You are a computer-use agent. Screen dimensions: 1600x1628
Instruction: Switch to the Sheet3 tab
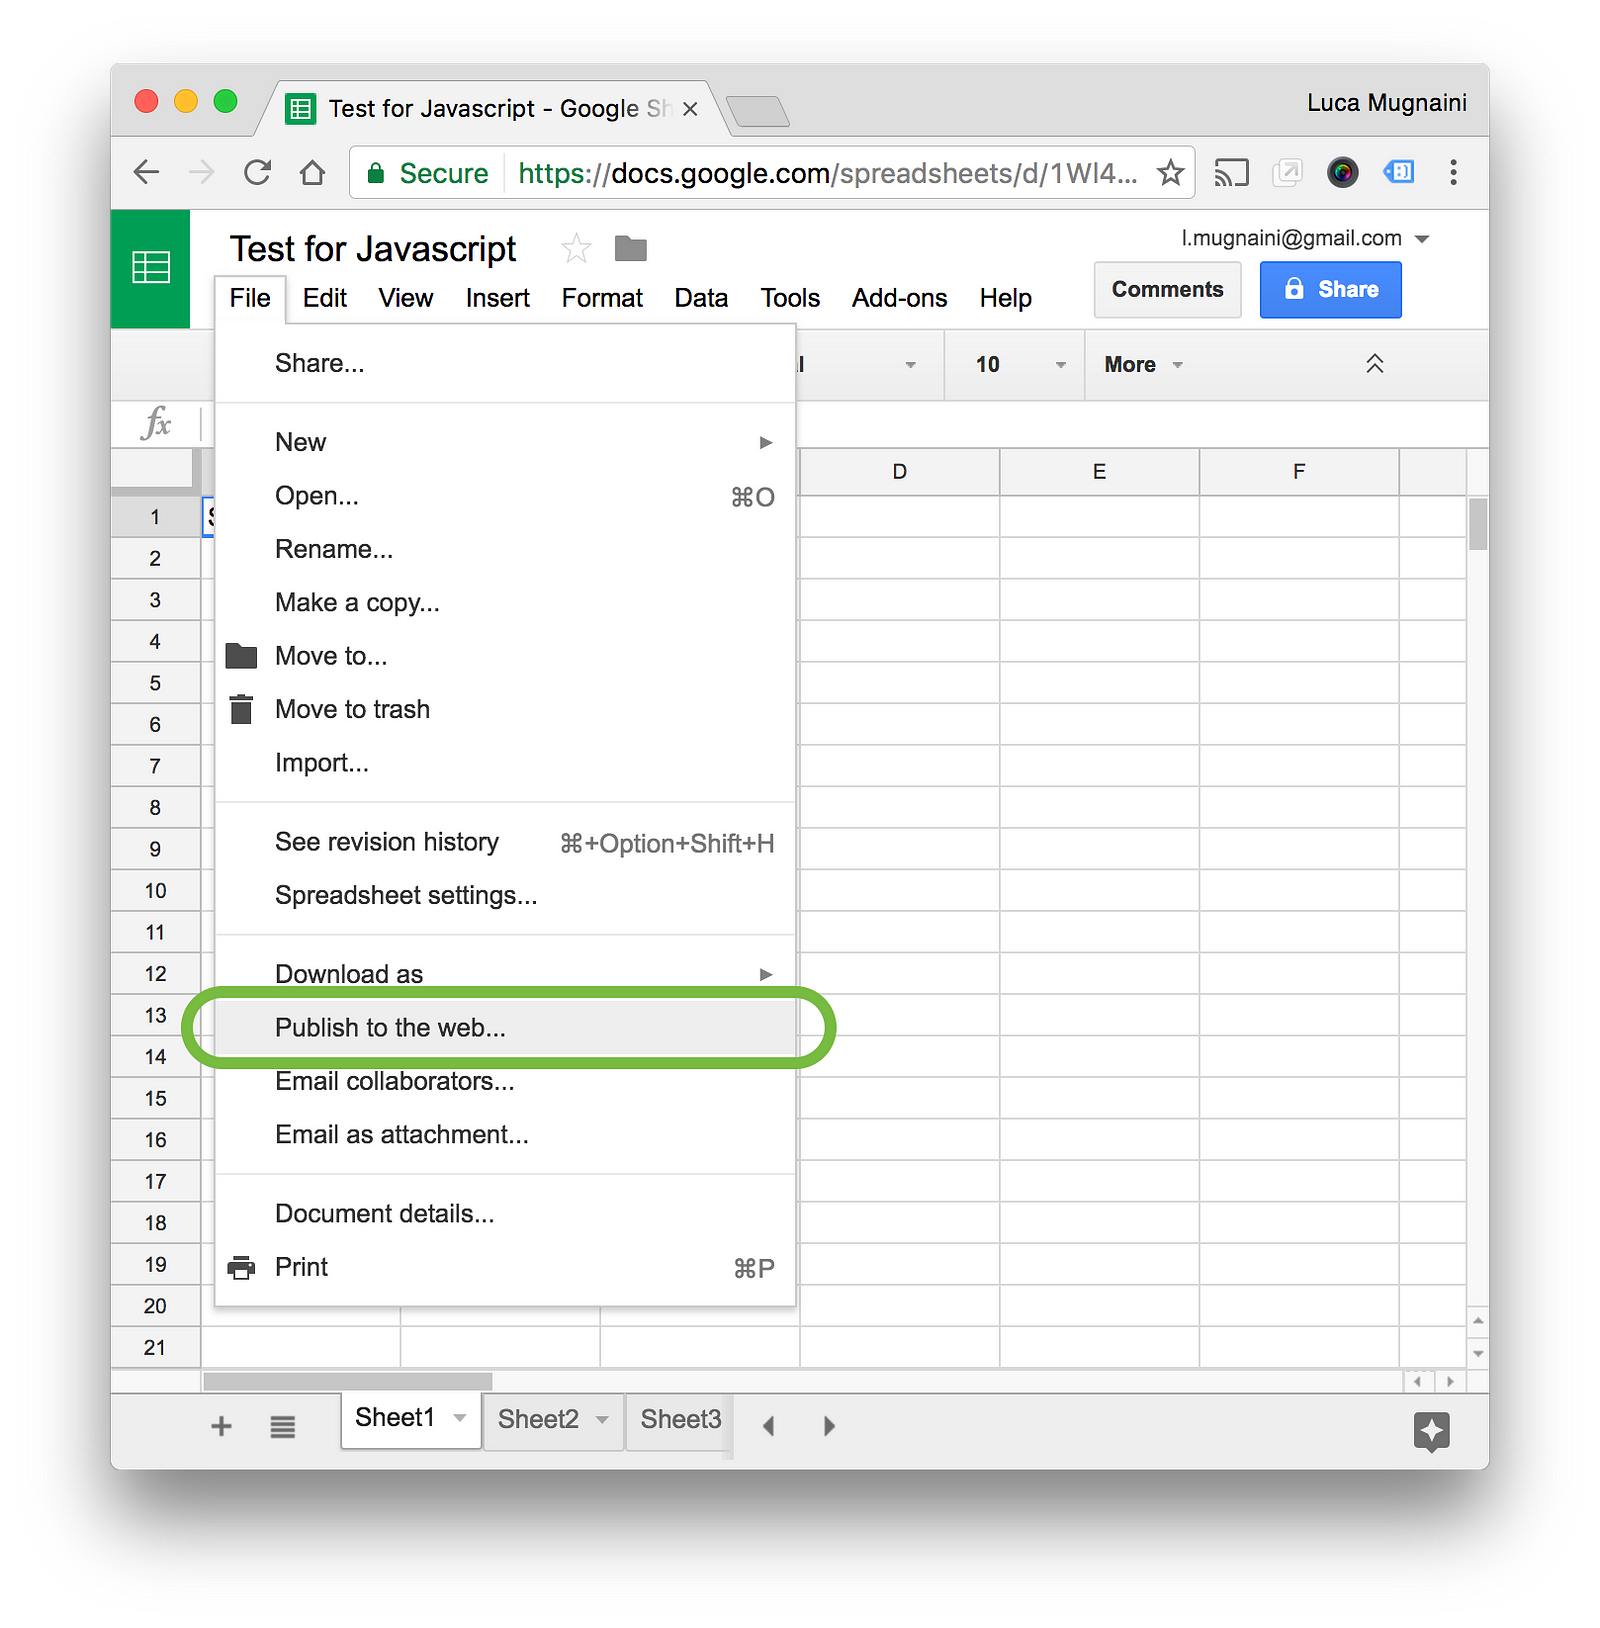click(x=680, y=1420)
